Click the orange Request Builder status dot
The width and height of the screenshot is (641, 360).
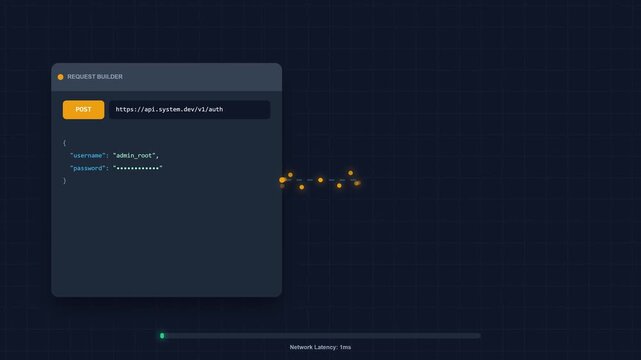click(61, 77)
